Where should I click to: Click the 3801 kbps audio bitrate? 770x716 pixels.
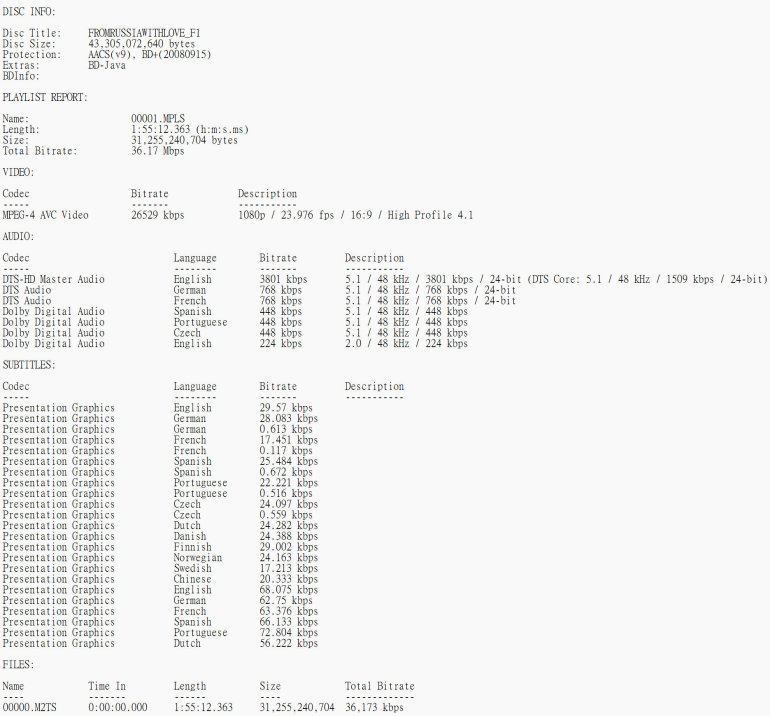click(283, 279)
